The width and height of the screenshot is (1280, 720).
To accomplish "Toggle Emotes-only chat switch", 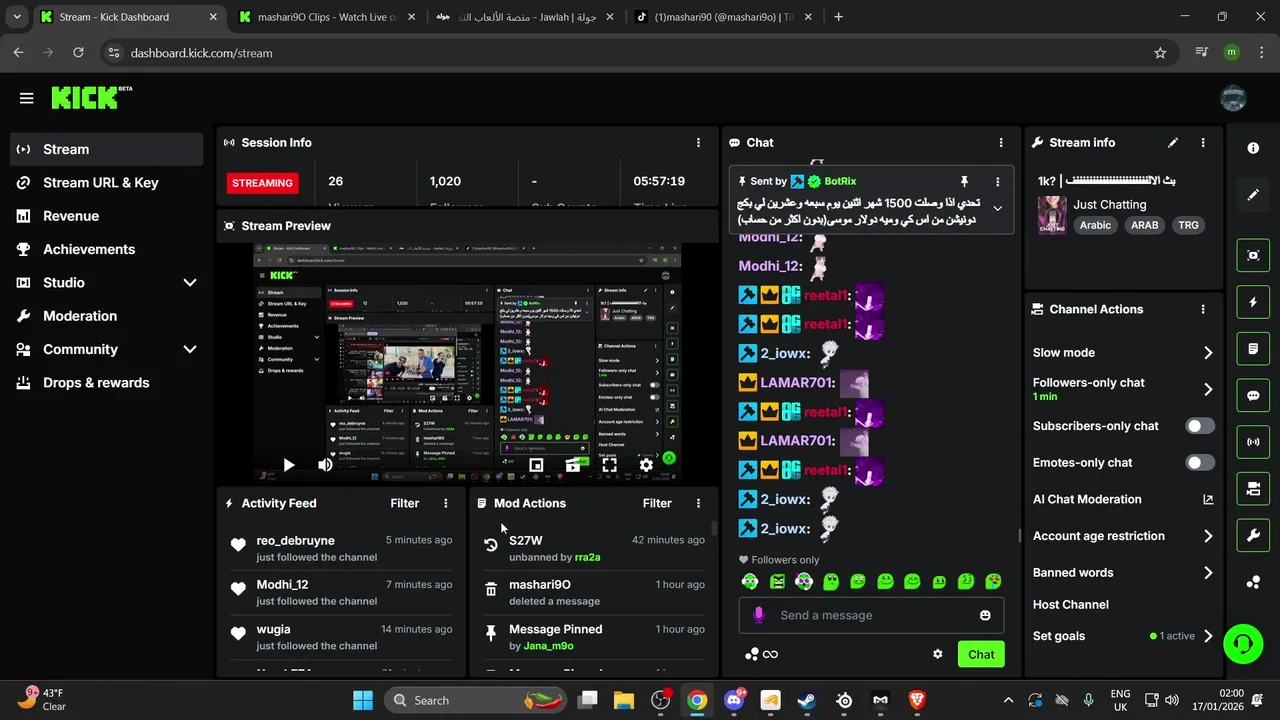I will 1200,462.
